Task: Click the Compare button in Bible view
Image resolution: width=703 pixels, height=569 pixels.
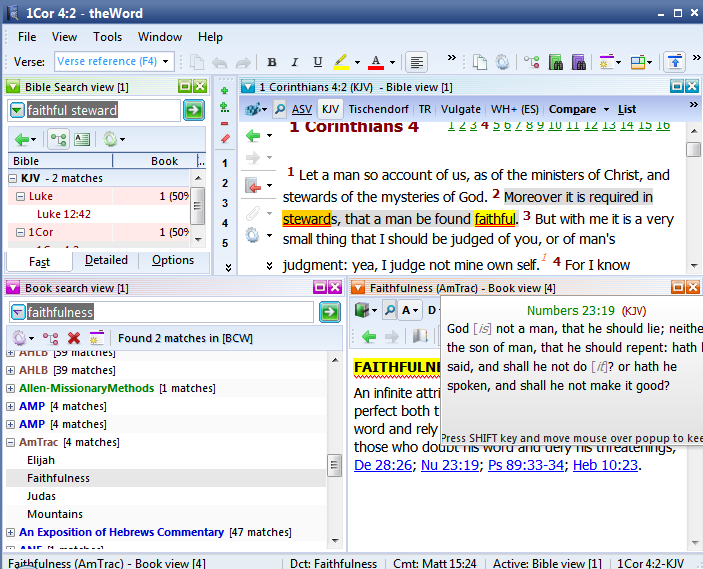Action: pyautogui.click(x=573, y=109)
